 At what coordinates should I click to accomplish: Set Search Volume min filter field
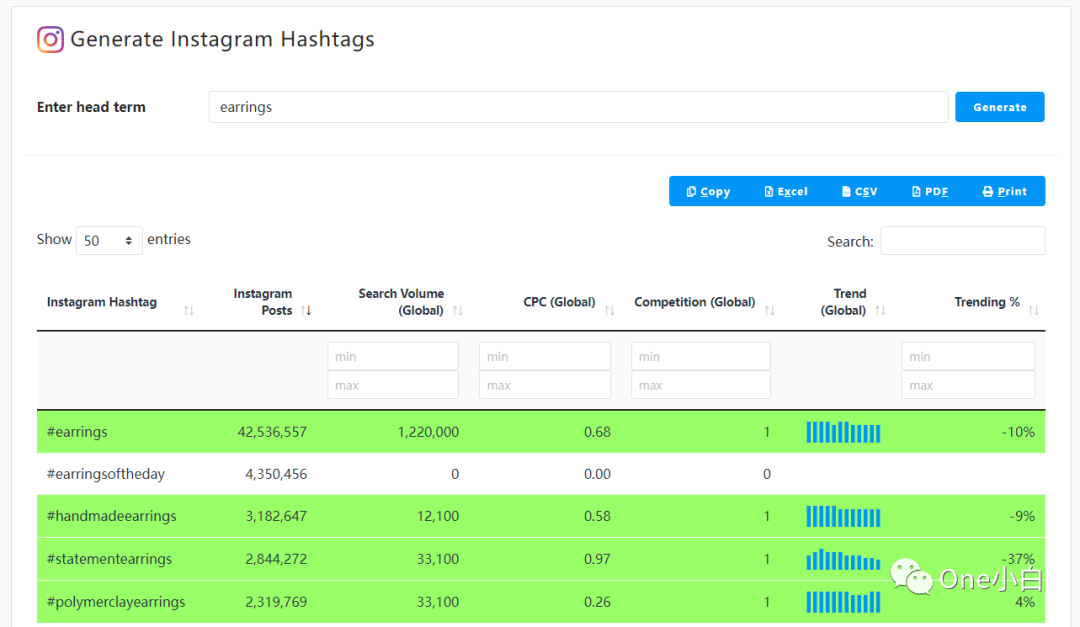pyautogui.click(x=393, y=356)
